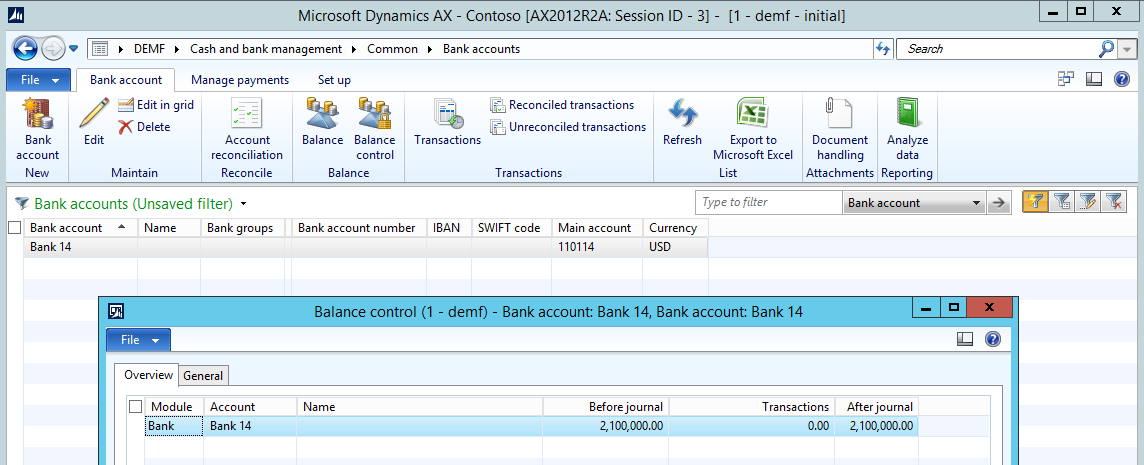Click the Type to filter input field

coord(767,203)
